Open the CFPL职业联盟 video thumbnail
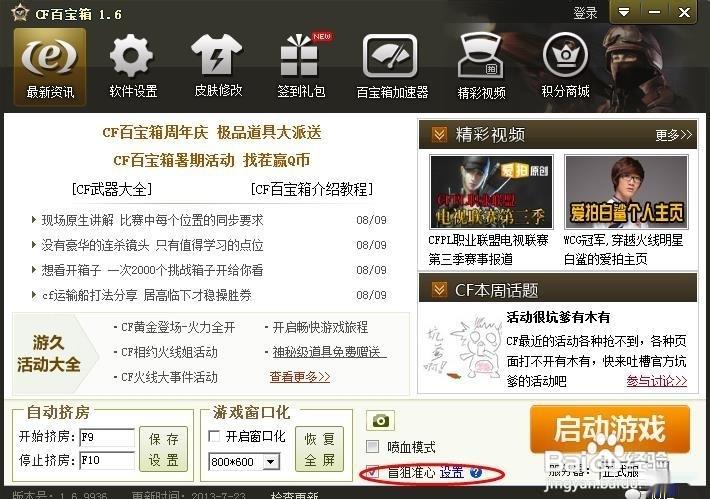The image size is (710, 499). pos(491,192)
